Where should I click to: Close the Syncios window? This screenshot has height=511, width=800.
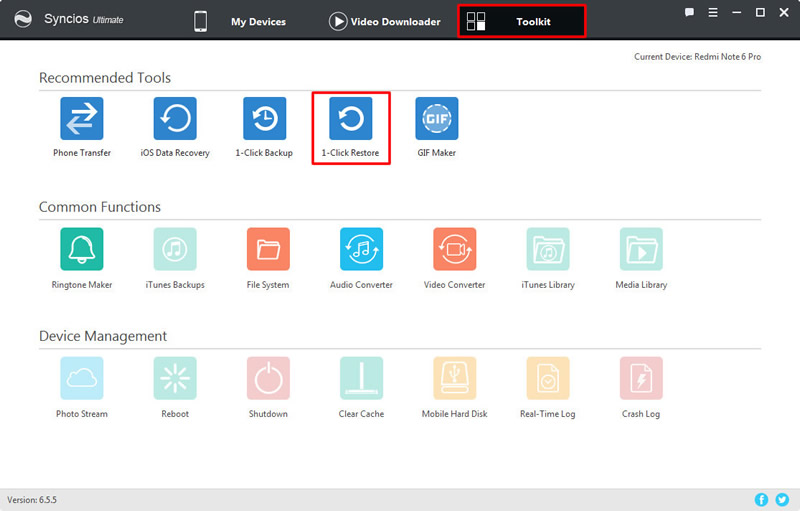pos(784,13)
